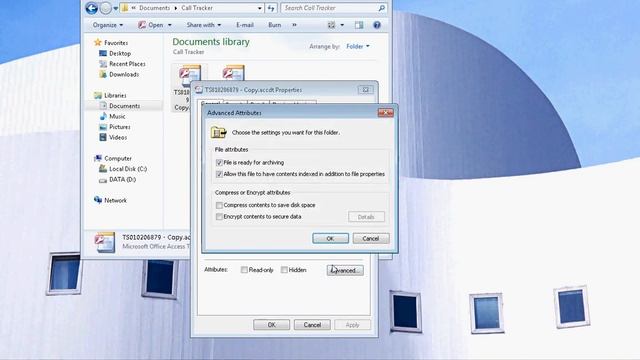Image resolution: width=640 pixels, height=360 pixels.
Task: Click the folder icon in address bar
Action: click(x=125, y=8)
